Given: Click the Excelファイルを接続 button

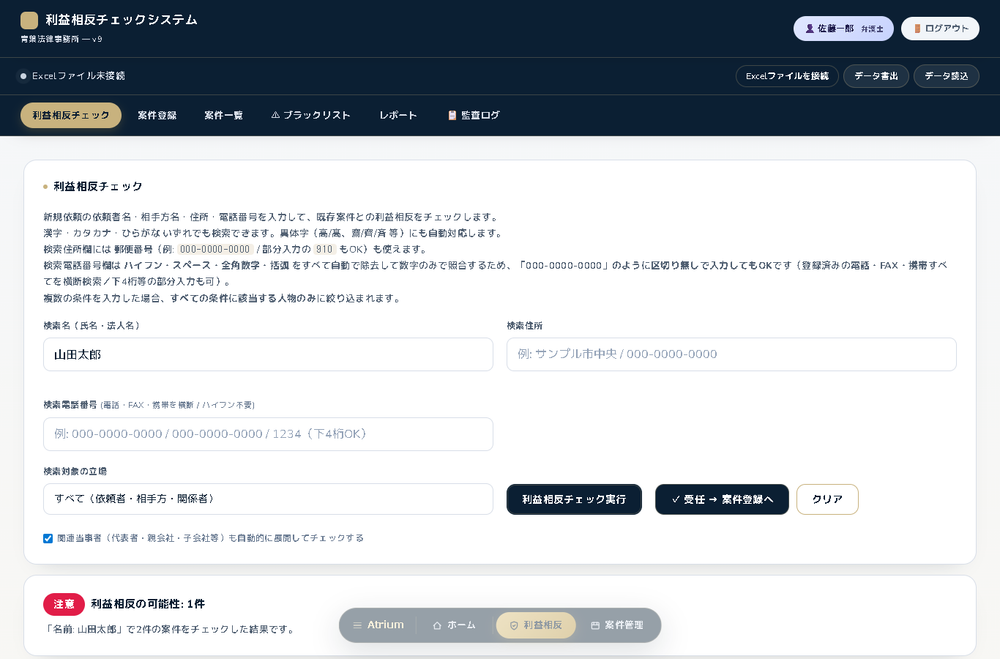Looking at the screenshot, I should [x=787, y=76].
